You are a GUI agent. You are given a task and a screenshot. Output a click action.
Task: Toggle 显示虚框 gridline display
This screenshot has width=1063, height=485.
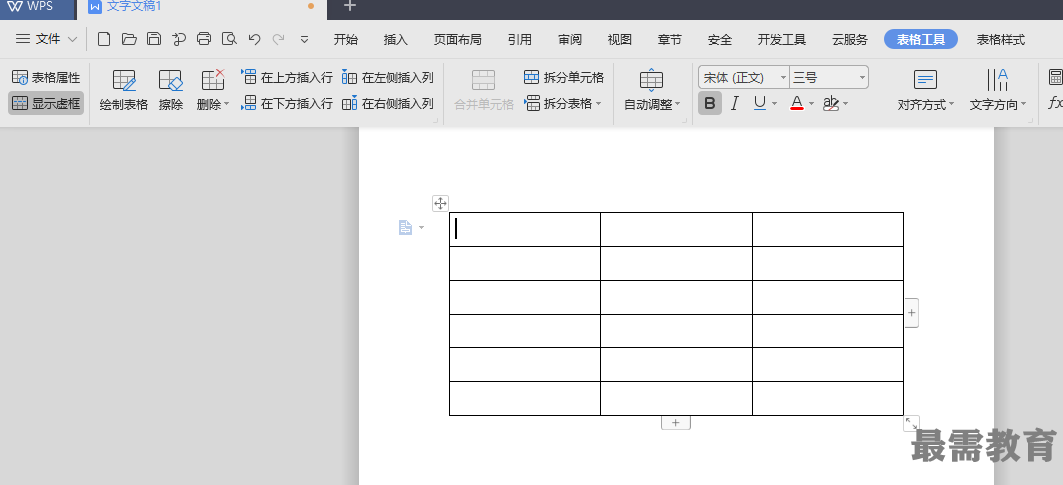pos(46,103)
